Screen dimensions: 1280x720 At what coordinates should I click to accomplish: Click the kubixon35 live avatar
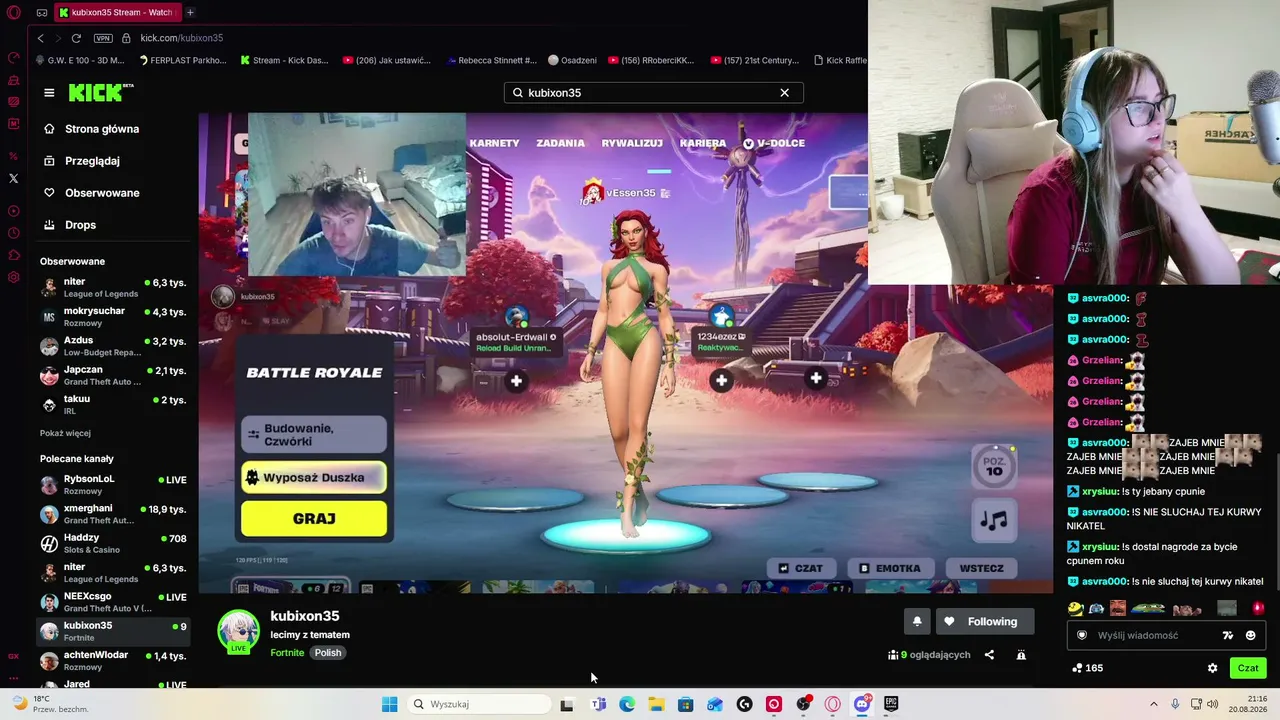(x=238, y=632)
